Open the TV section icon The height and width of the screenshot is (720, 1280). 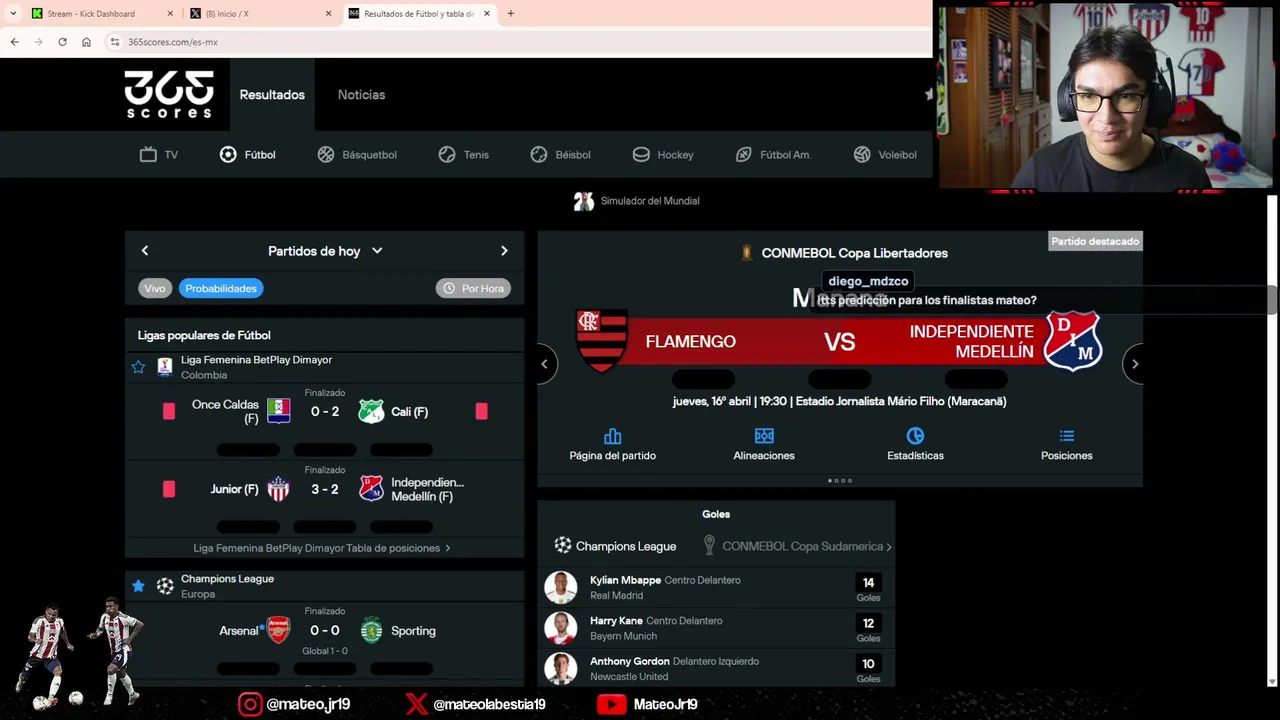point(148,154)
